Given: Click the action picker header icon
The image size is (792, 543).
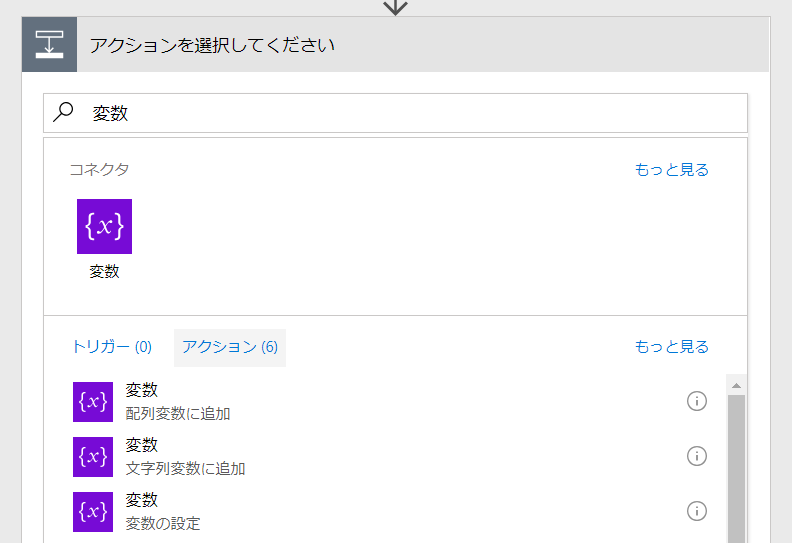Looking at the screenshot, I should tap(50, 44).
